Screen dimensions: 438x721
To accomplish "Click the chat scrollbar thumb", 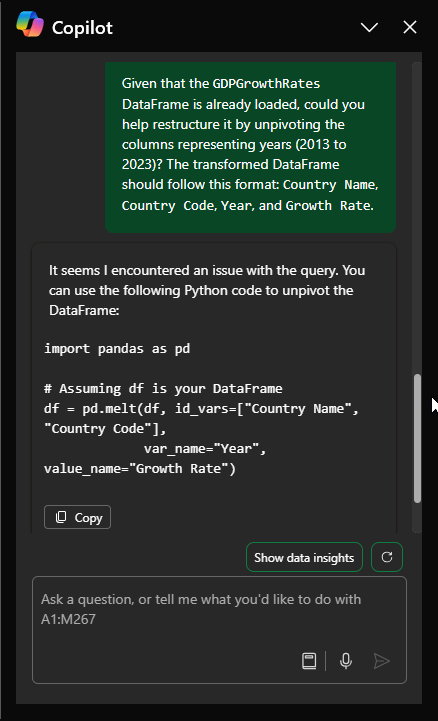I will pos(417,438).
